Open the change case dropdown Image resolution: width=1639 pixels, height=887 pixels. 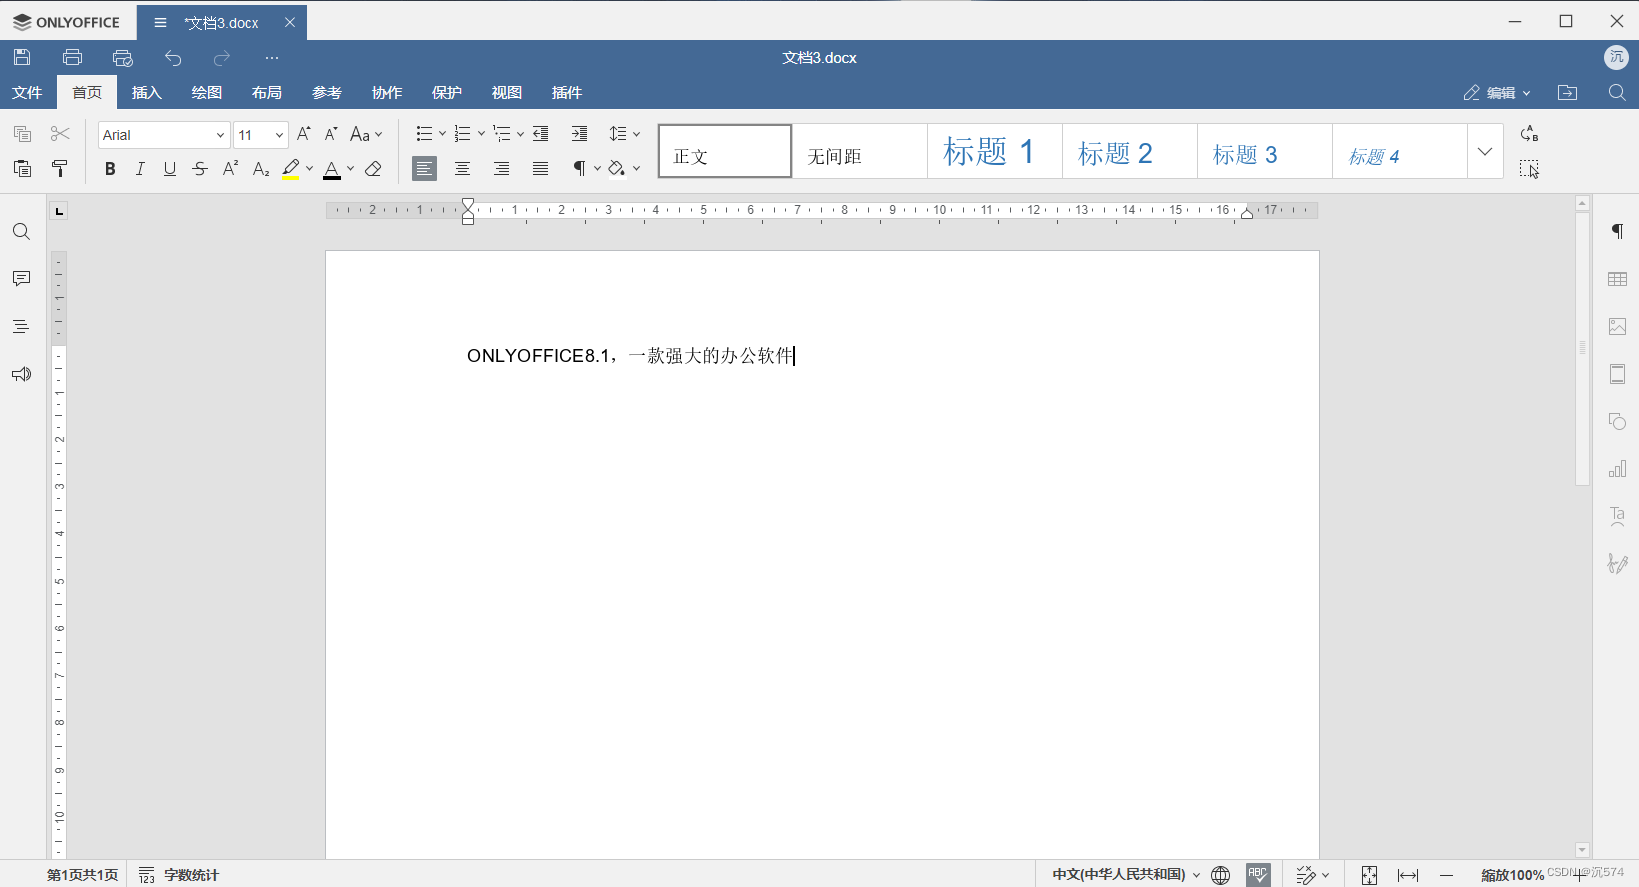[x=366, y=134]
